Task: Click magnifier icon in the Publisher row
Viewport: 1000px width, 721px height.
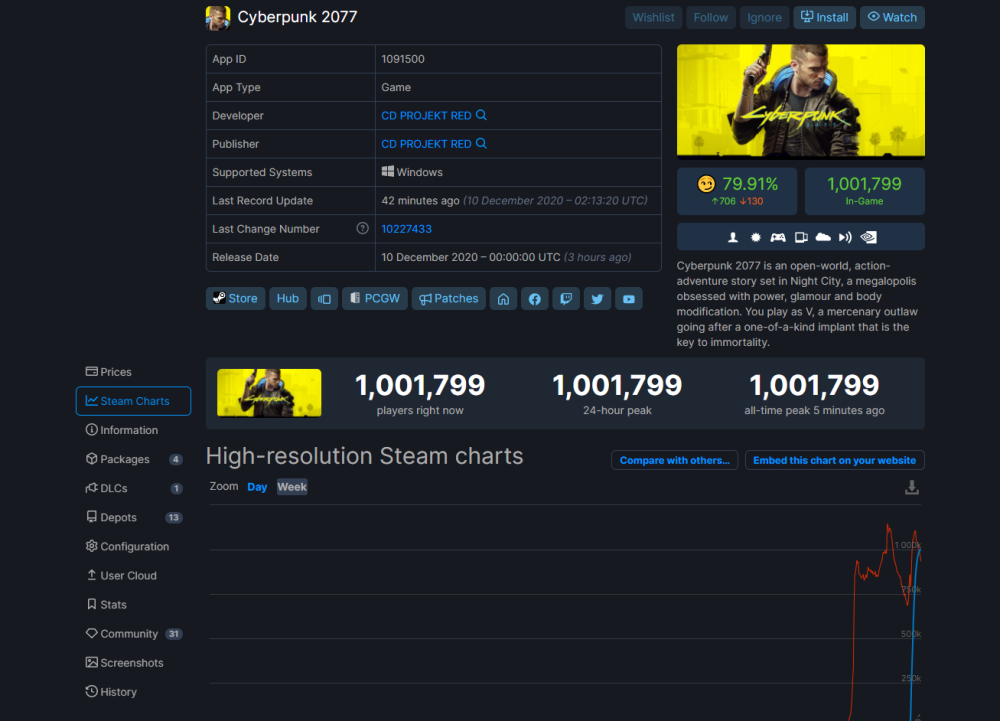Action: click(x=482, y=143)
